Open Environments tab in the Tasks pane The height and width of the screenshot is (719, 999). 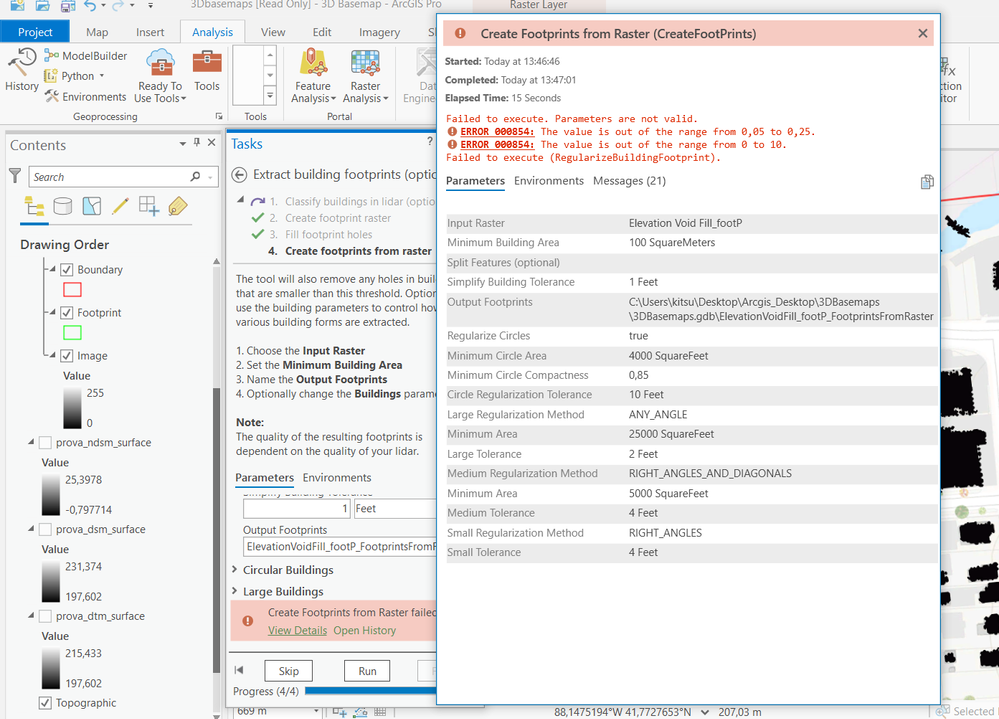[336, 478]
